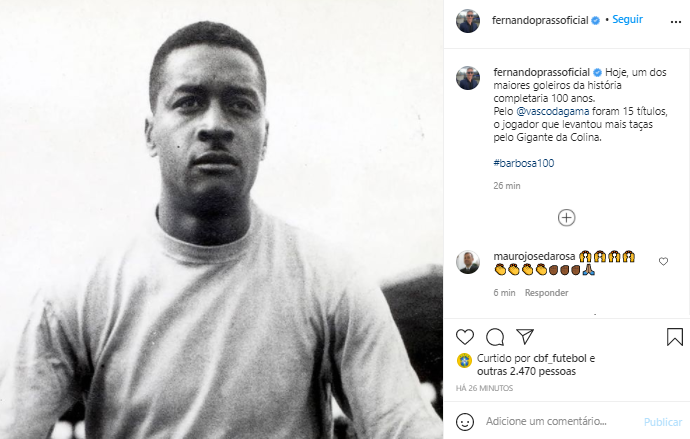
Task: Share the post with the paper plane icon
Action: 525,337
